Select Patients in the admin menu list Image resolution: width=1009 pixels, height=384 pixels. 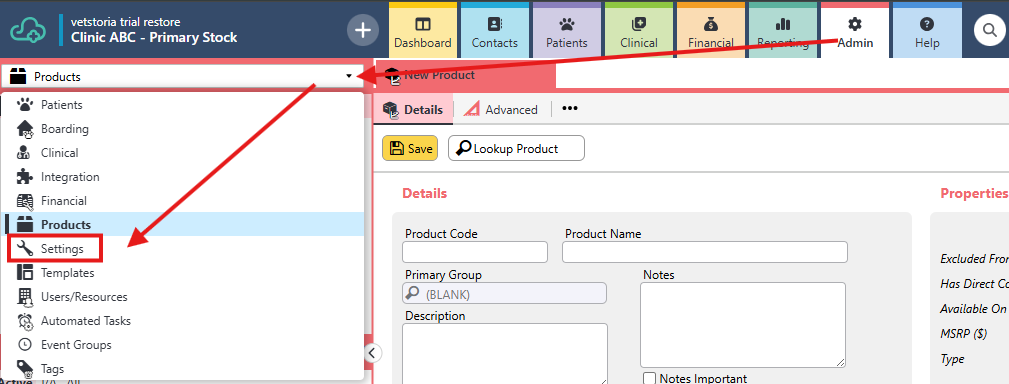point(183,105)
